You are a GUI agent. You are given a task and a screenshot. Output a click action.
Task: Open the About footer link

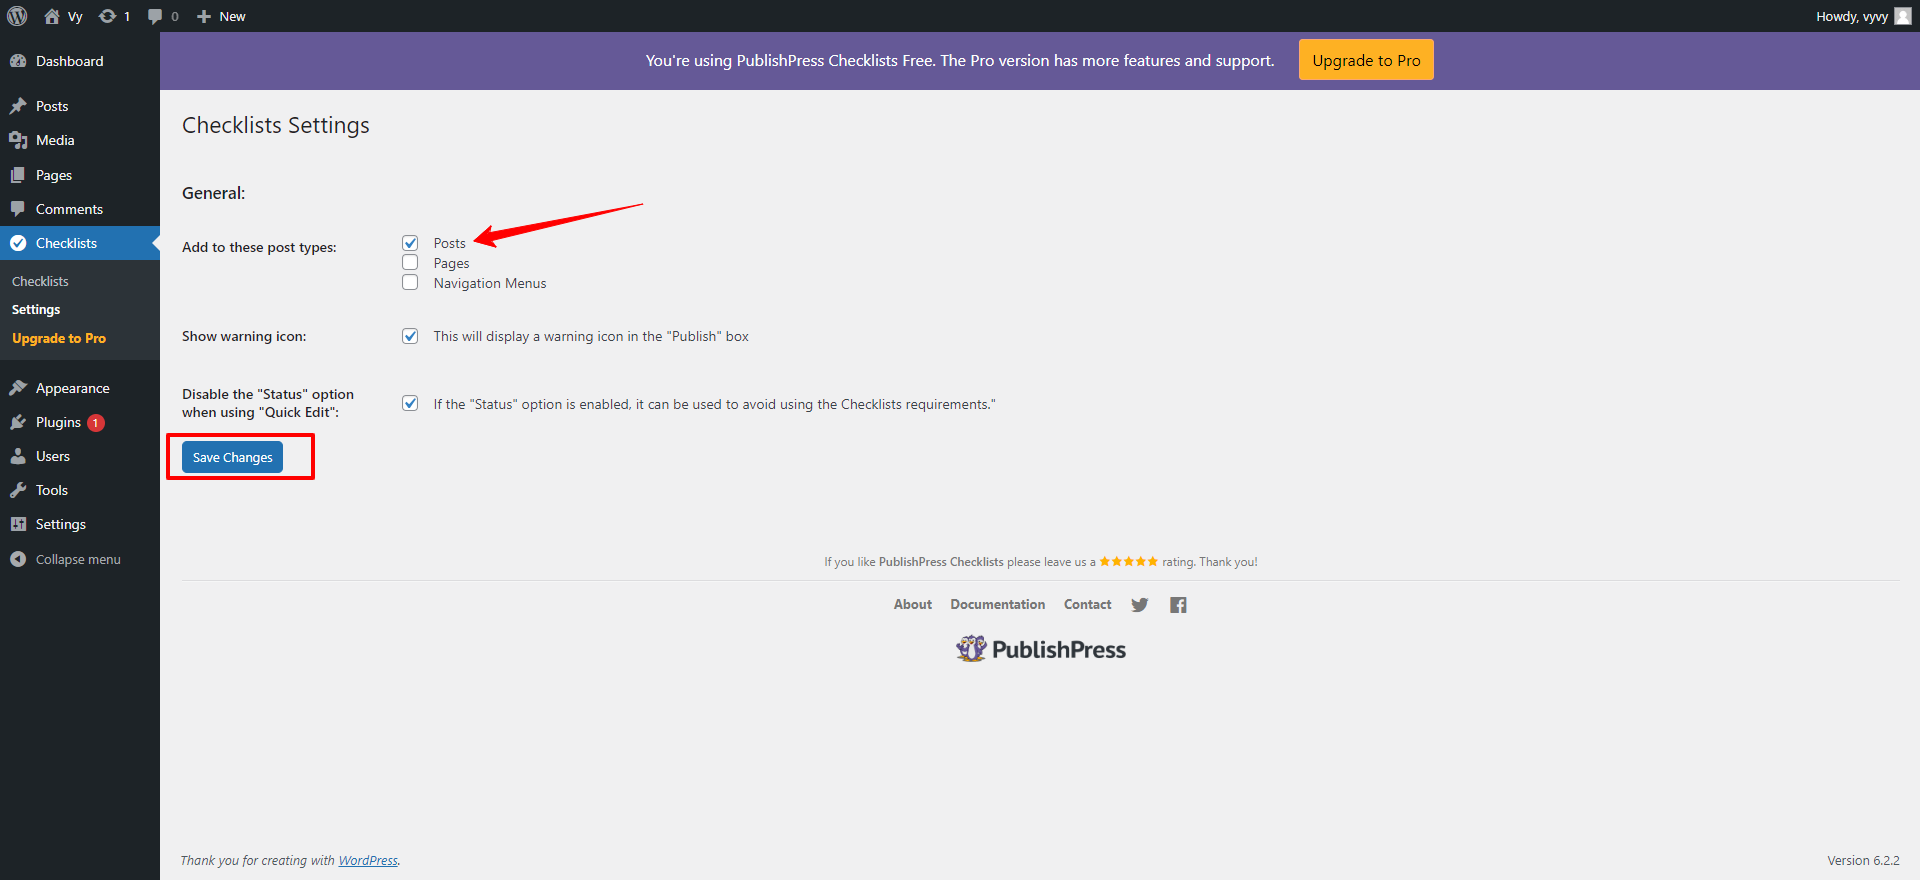coord(913,605)
